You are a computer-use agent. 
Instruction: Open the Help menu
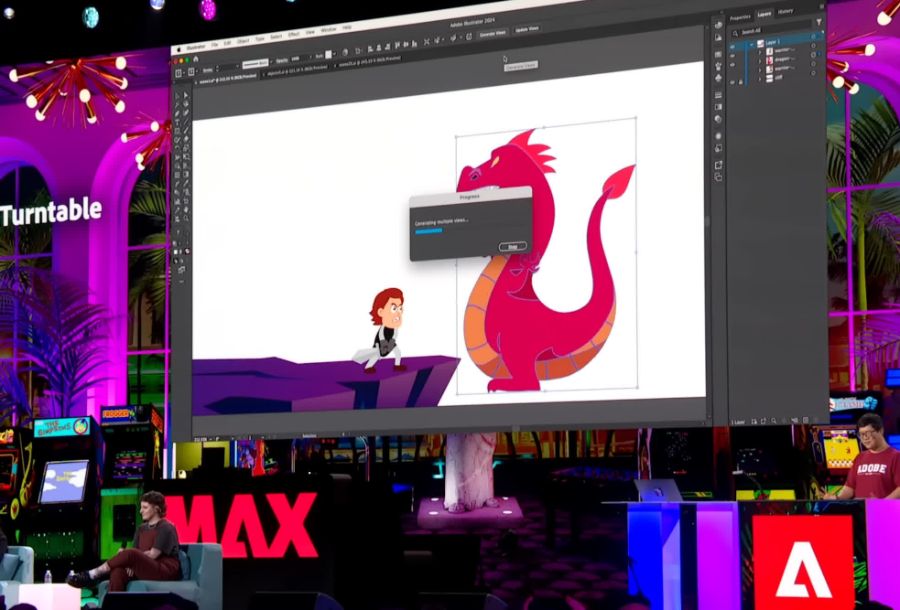pos(347,27)
